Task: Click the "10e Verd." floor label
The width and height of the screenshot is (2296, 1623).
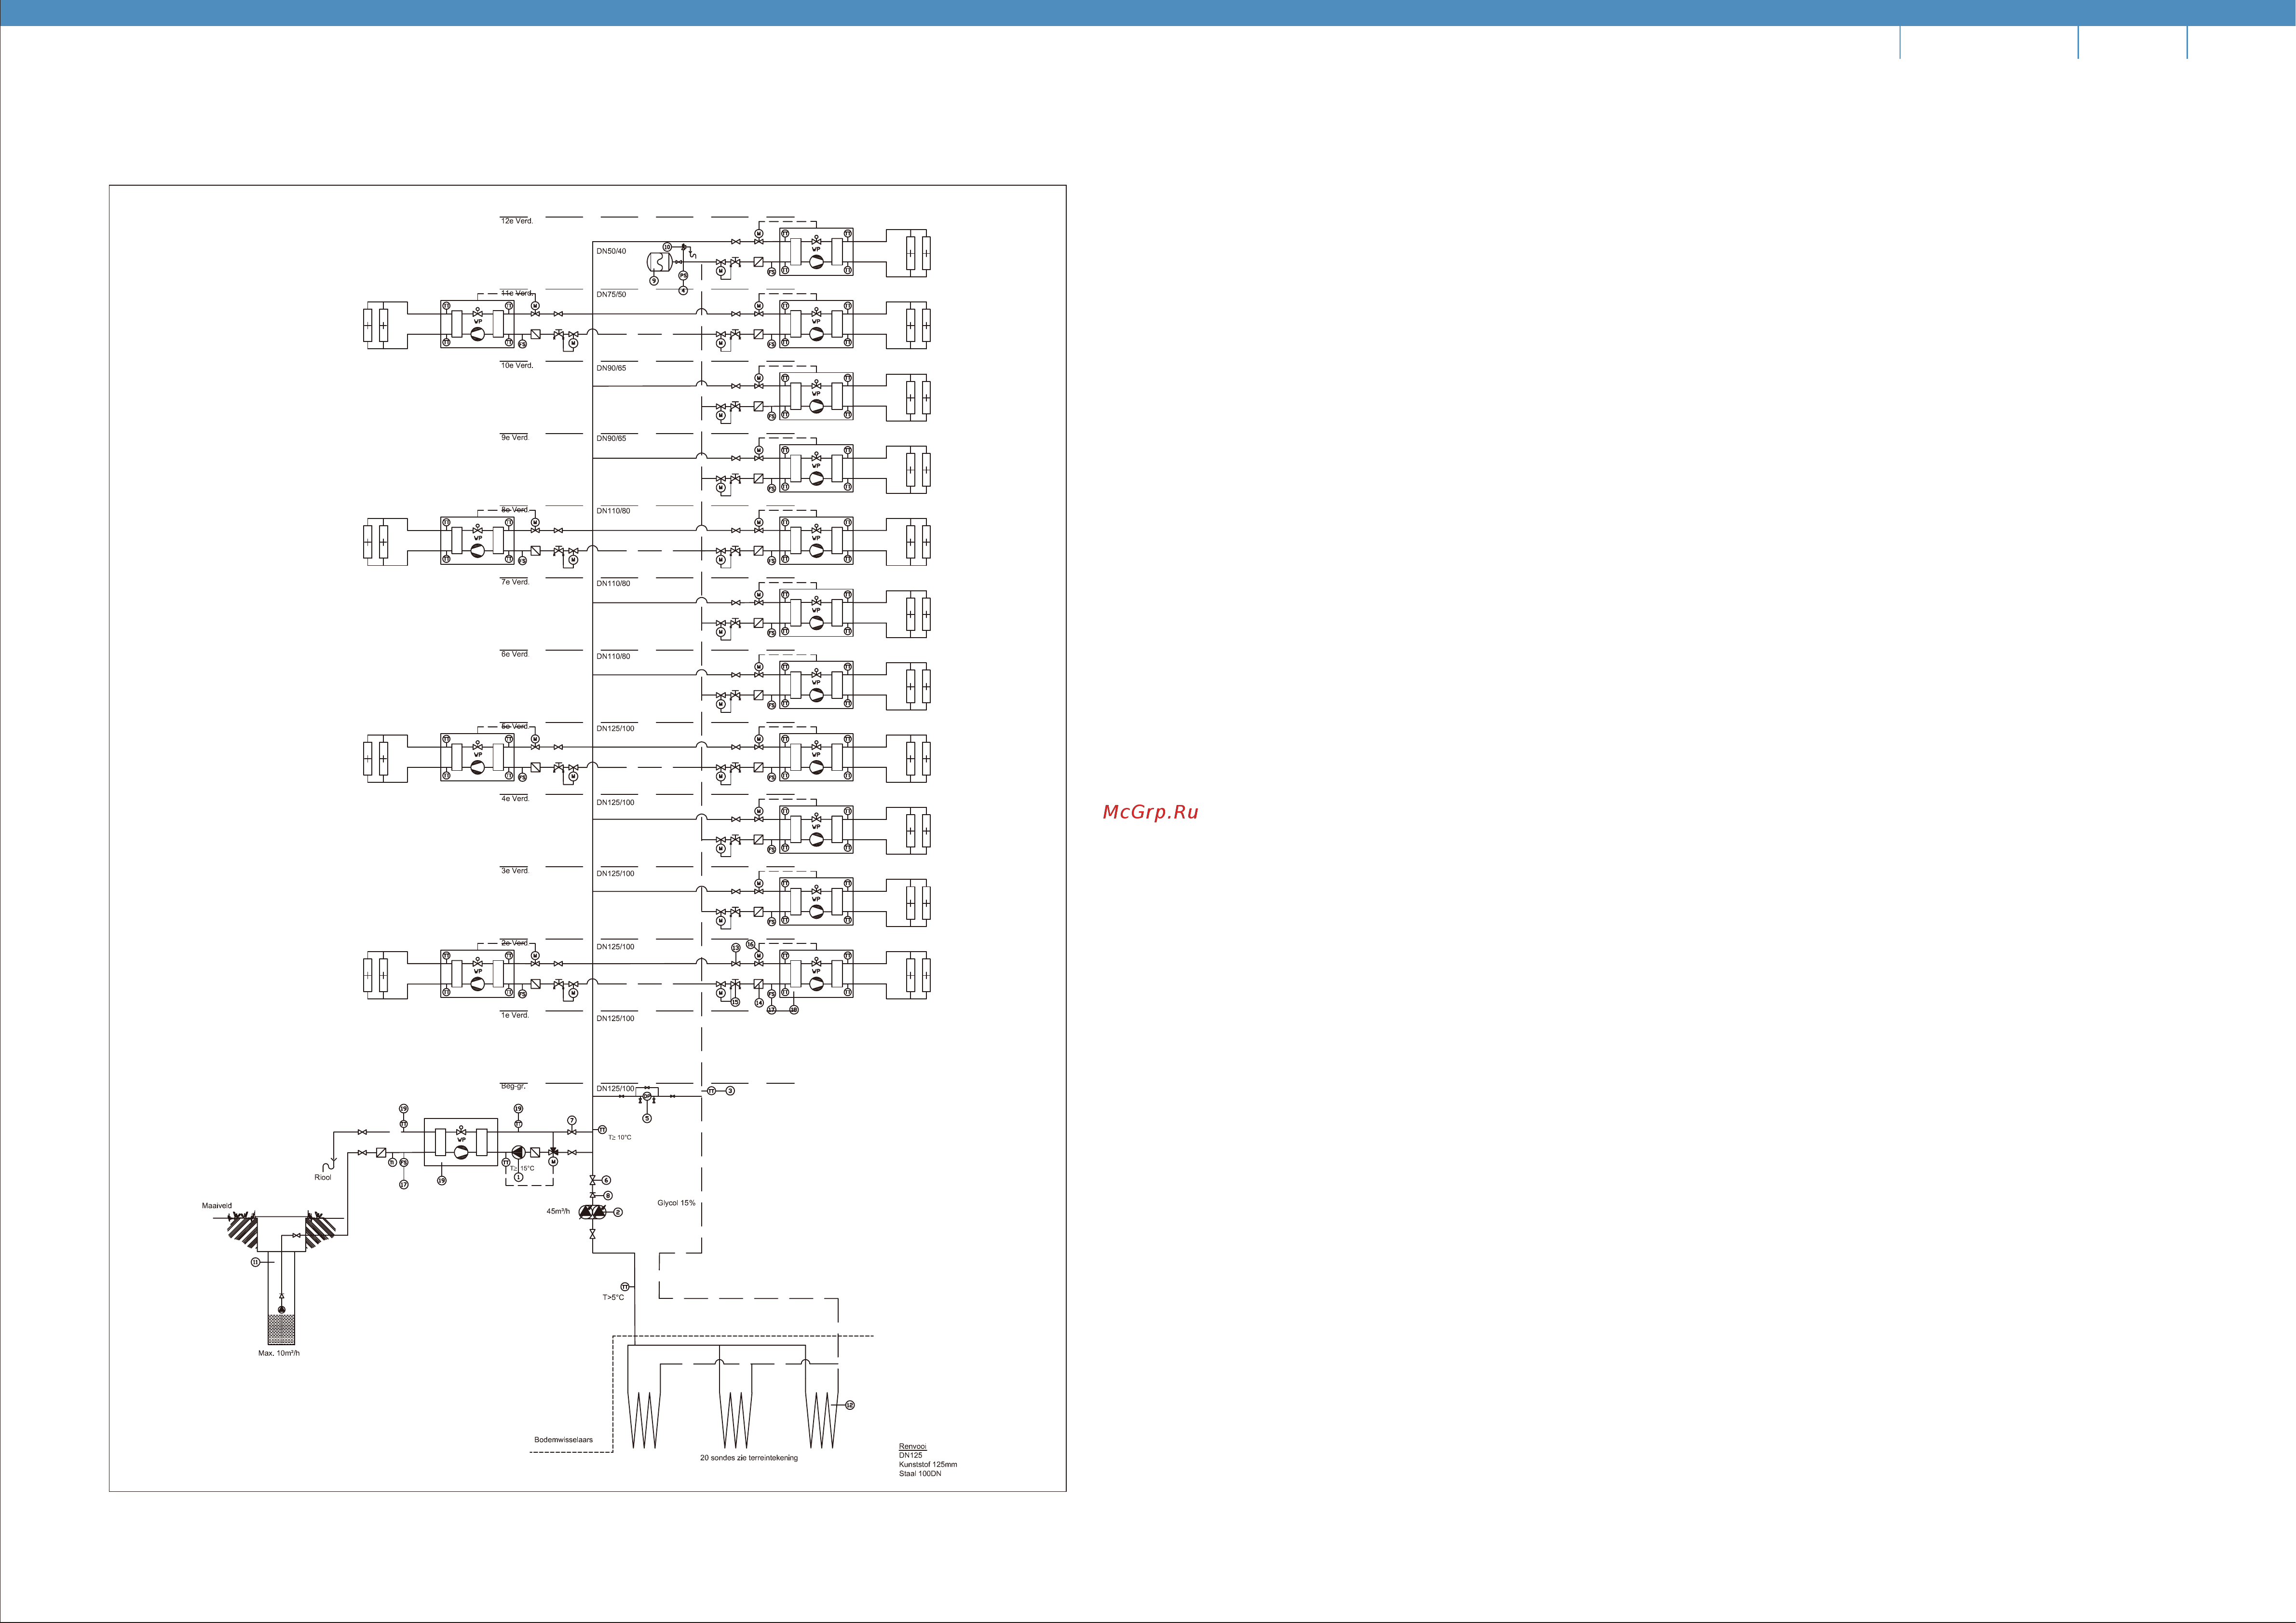Action: [517, 365]
